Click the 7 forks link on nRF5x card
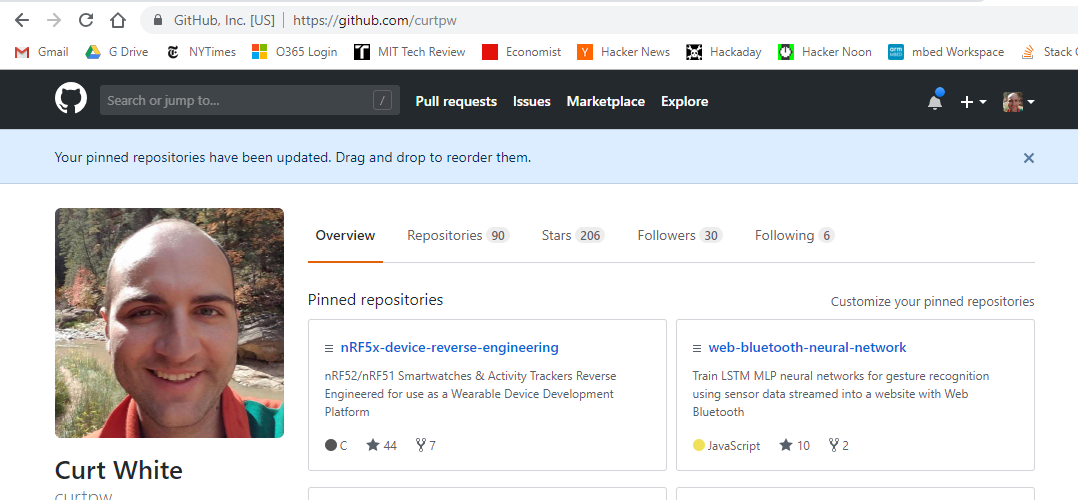This screenshot has height=500, width=1078. coord(426,446)
